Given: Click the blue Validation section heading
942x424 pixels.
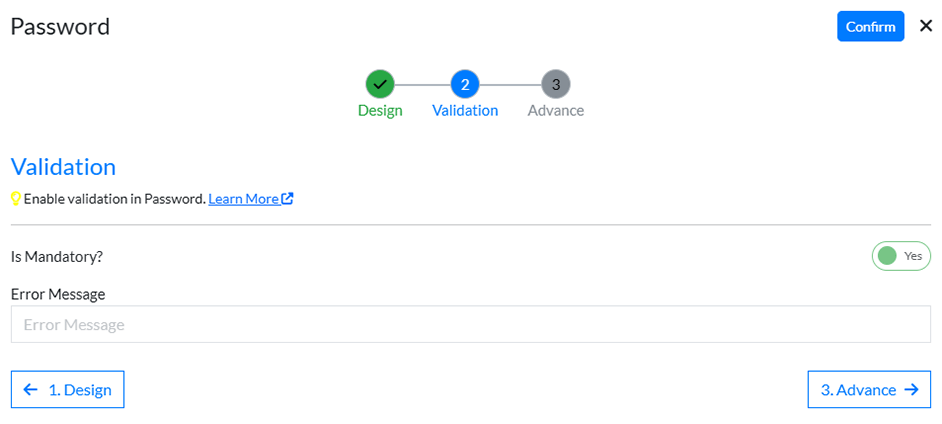Looking at the screenshot, I should click(x=64, y=166).
